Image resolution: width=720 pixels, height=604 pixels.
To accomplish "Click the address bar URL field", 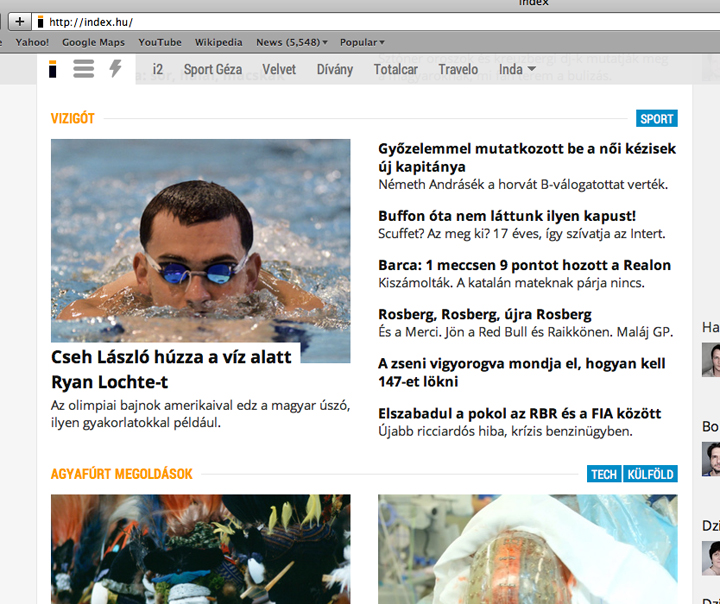I will coord(377,22).
